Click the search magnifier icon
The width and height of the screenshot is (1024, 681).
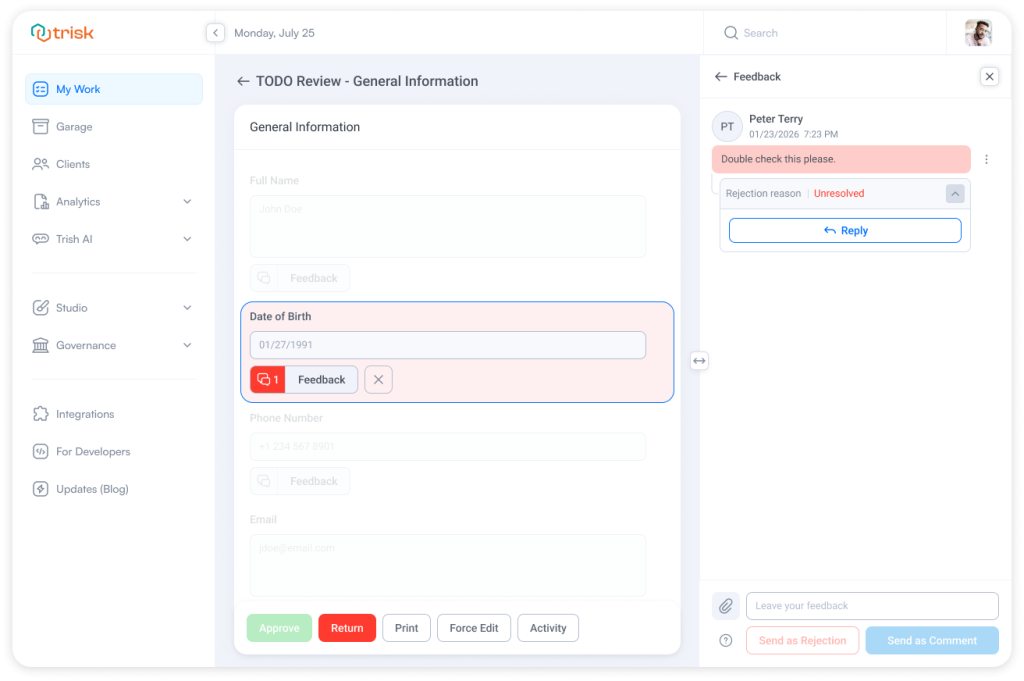tap(731, 32)
